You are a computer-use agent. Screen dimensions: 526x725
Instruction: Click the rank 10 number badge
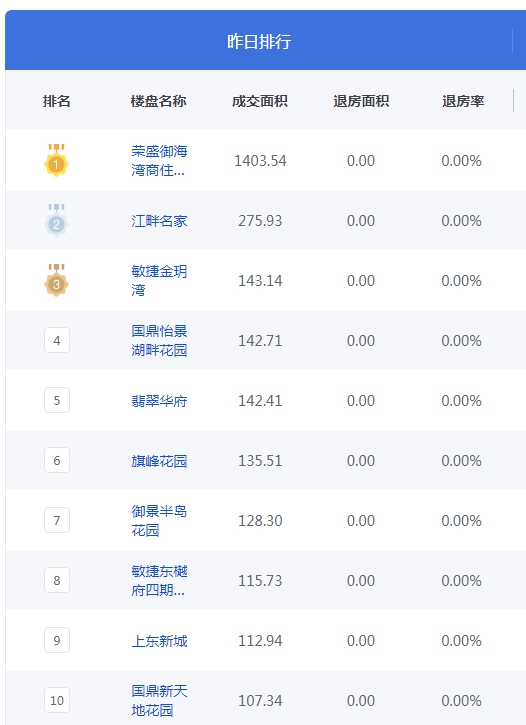57,700
